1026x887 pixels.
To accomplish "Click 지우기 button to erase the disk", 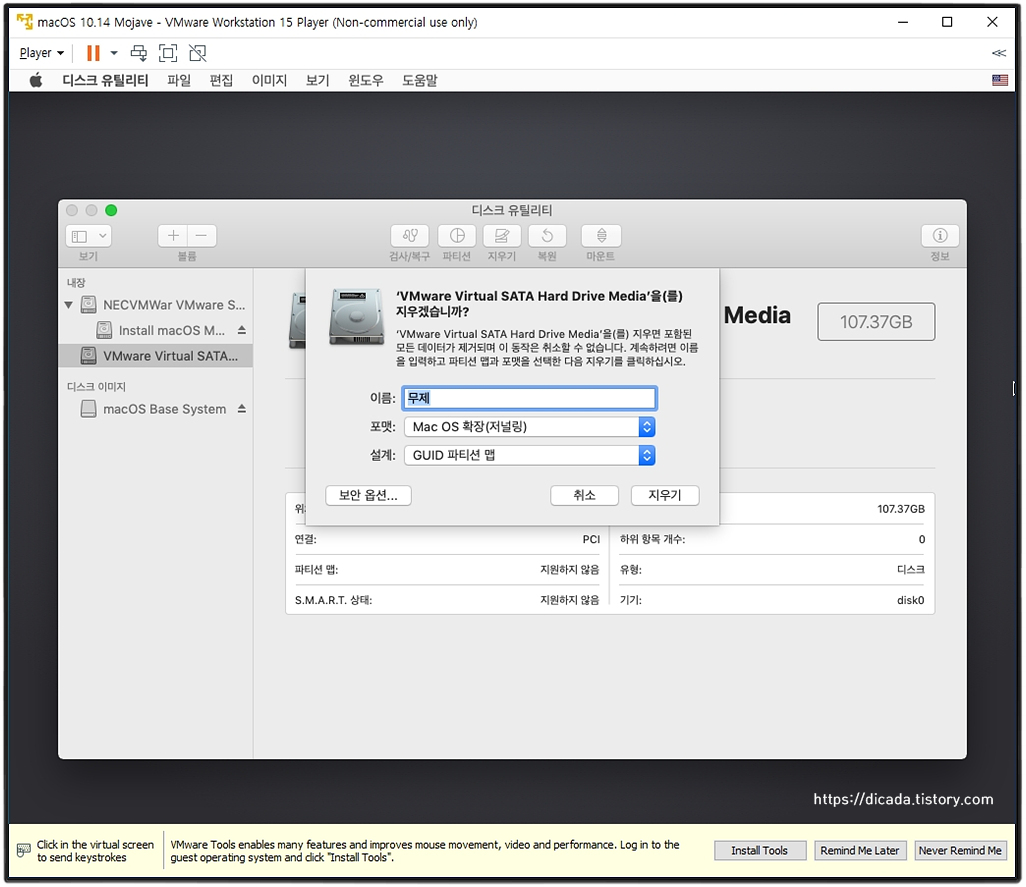I will (x=665, y=495).
